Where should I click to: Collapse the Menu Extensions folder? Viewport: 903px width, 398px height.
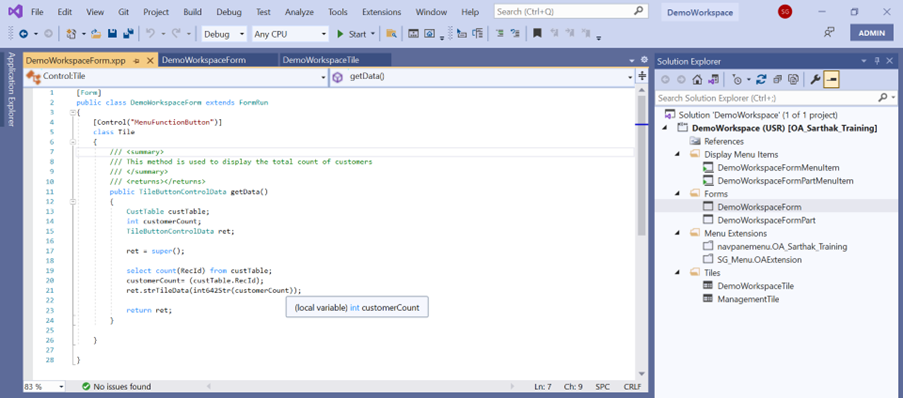point(678,233)
